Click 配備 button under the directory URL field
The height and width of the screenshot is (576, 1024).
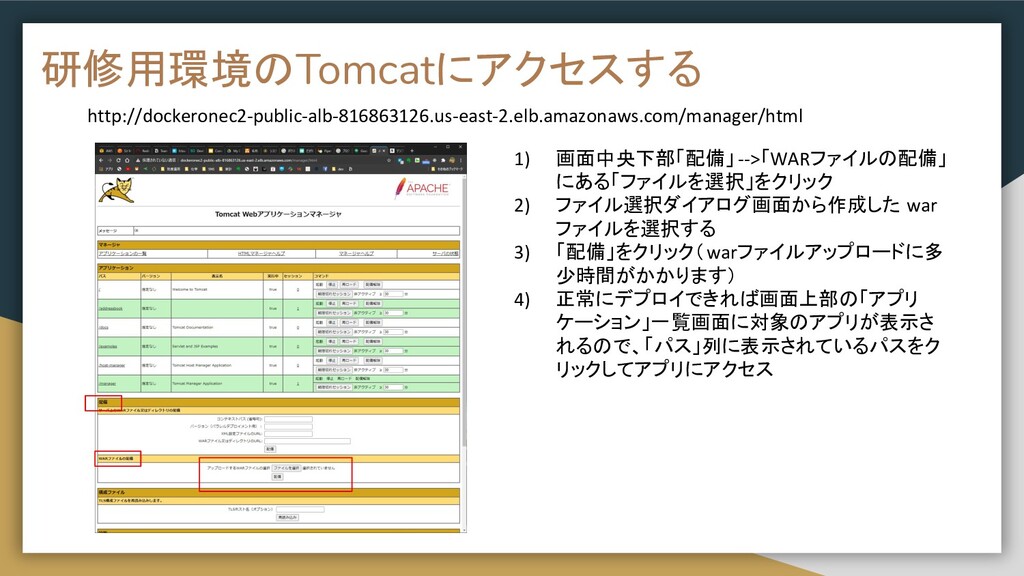click(270, 449)
